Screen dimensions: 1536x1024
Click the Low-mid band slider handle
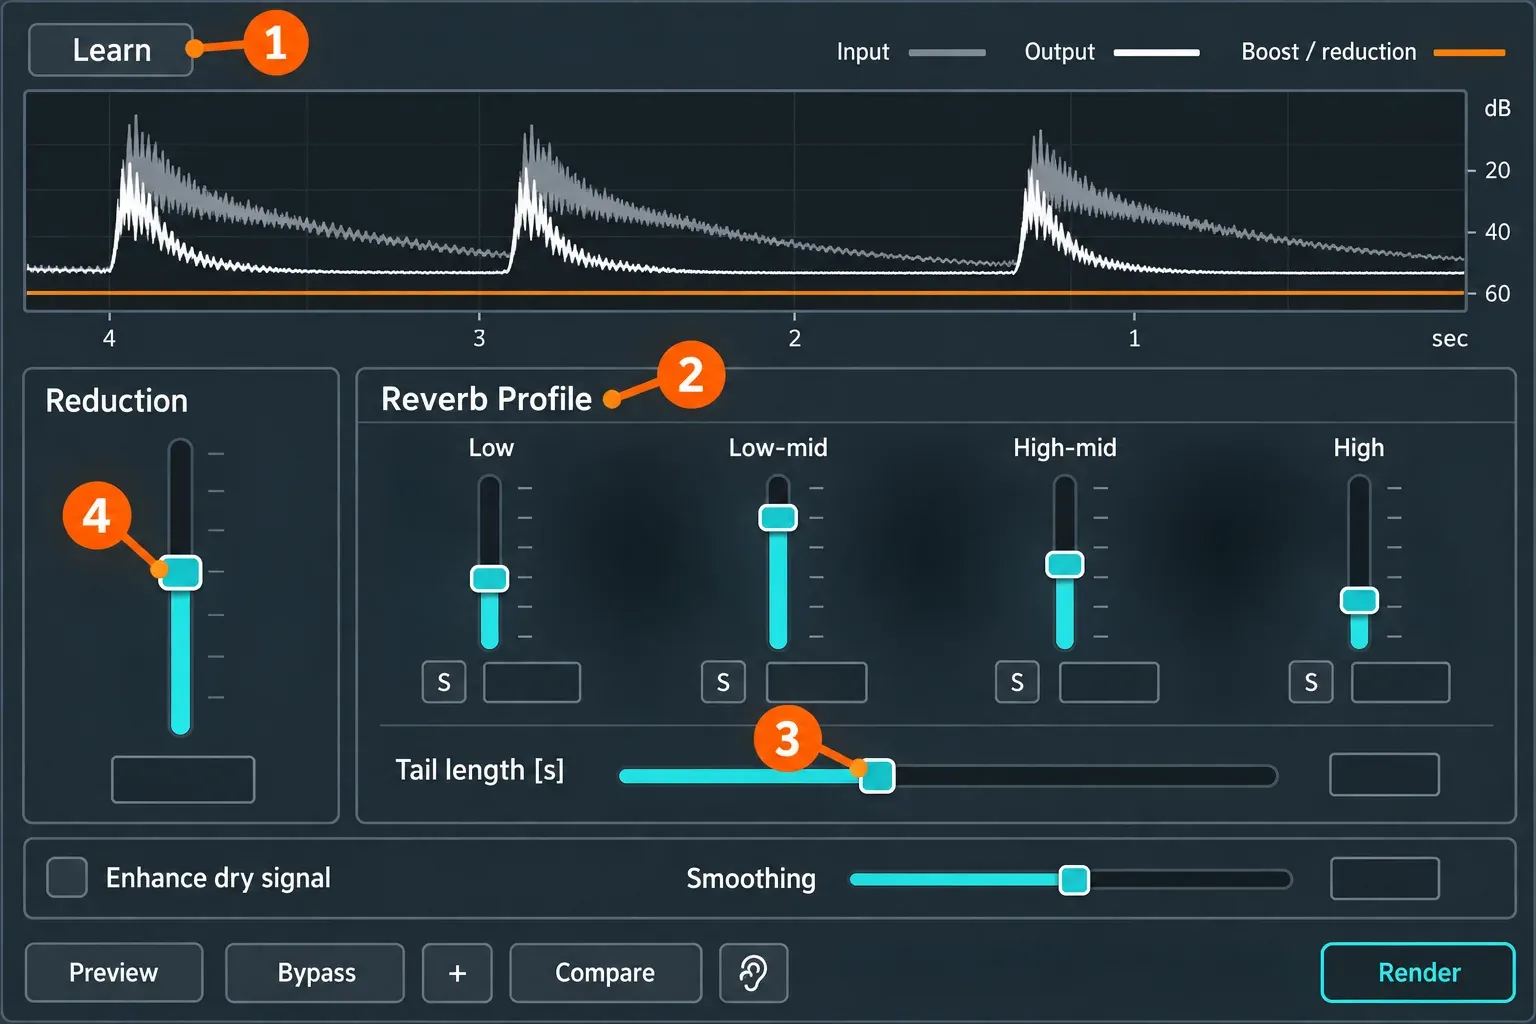click(778, 517)
